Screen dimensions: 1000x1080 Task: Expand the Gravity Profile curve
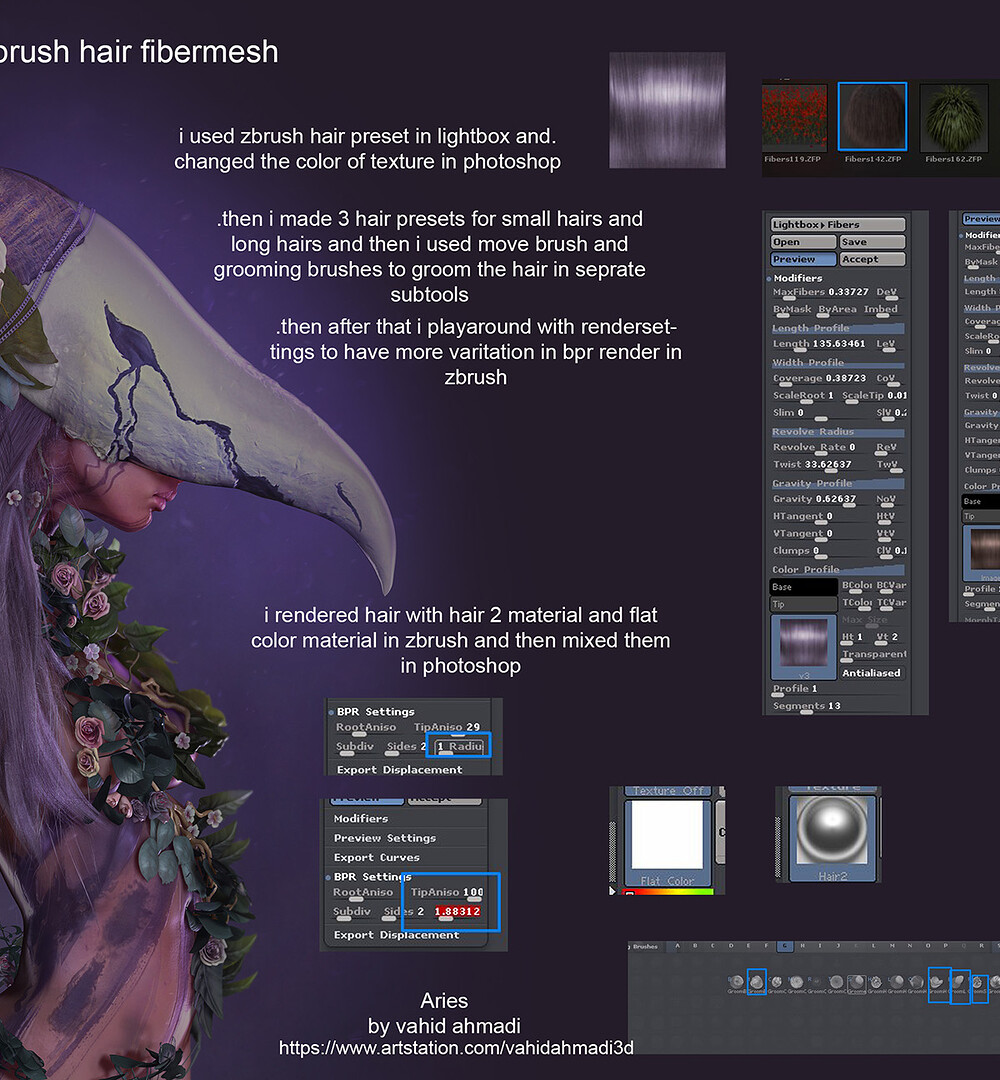pos(837,484)
